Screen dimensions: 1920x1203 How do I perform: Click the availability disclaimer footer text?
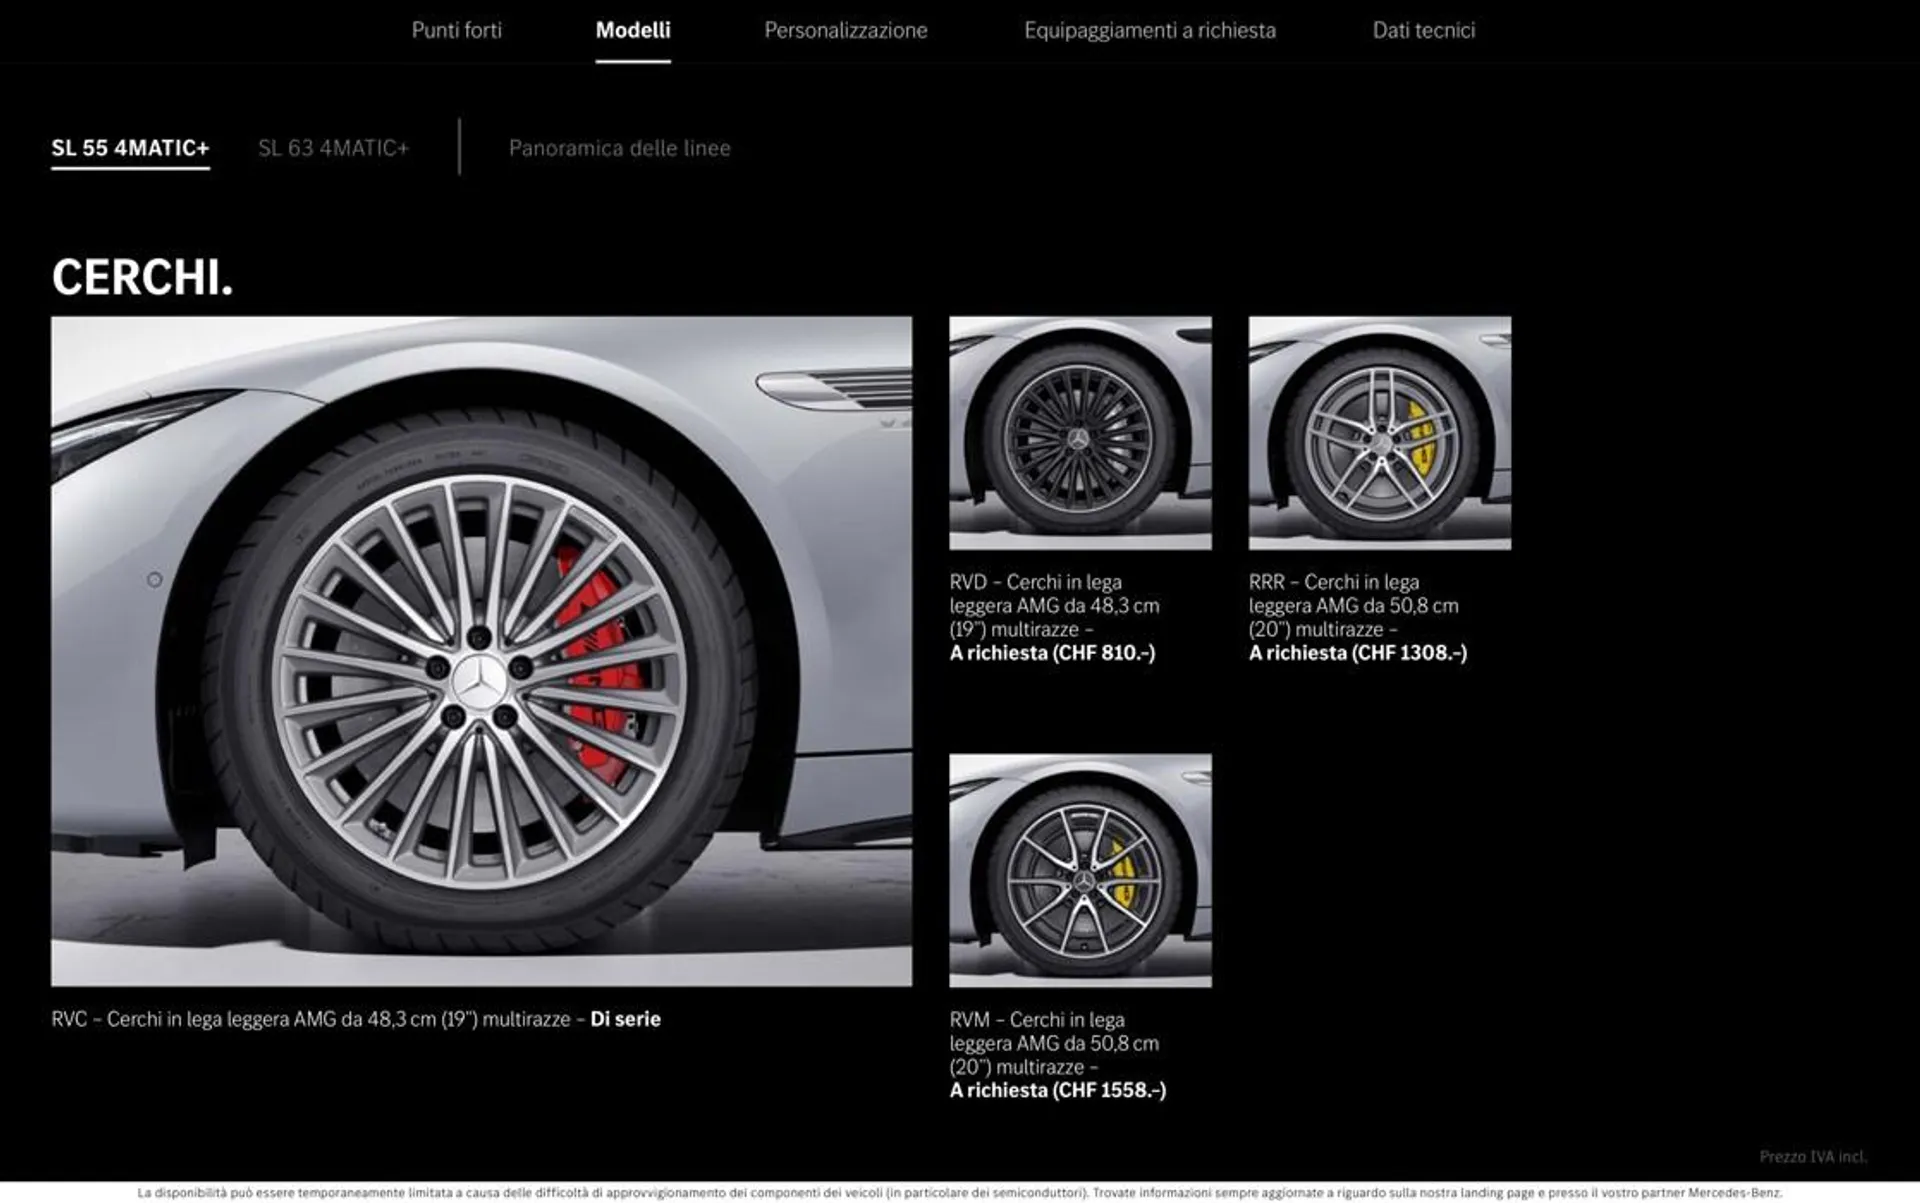tap(960, 1193)
